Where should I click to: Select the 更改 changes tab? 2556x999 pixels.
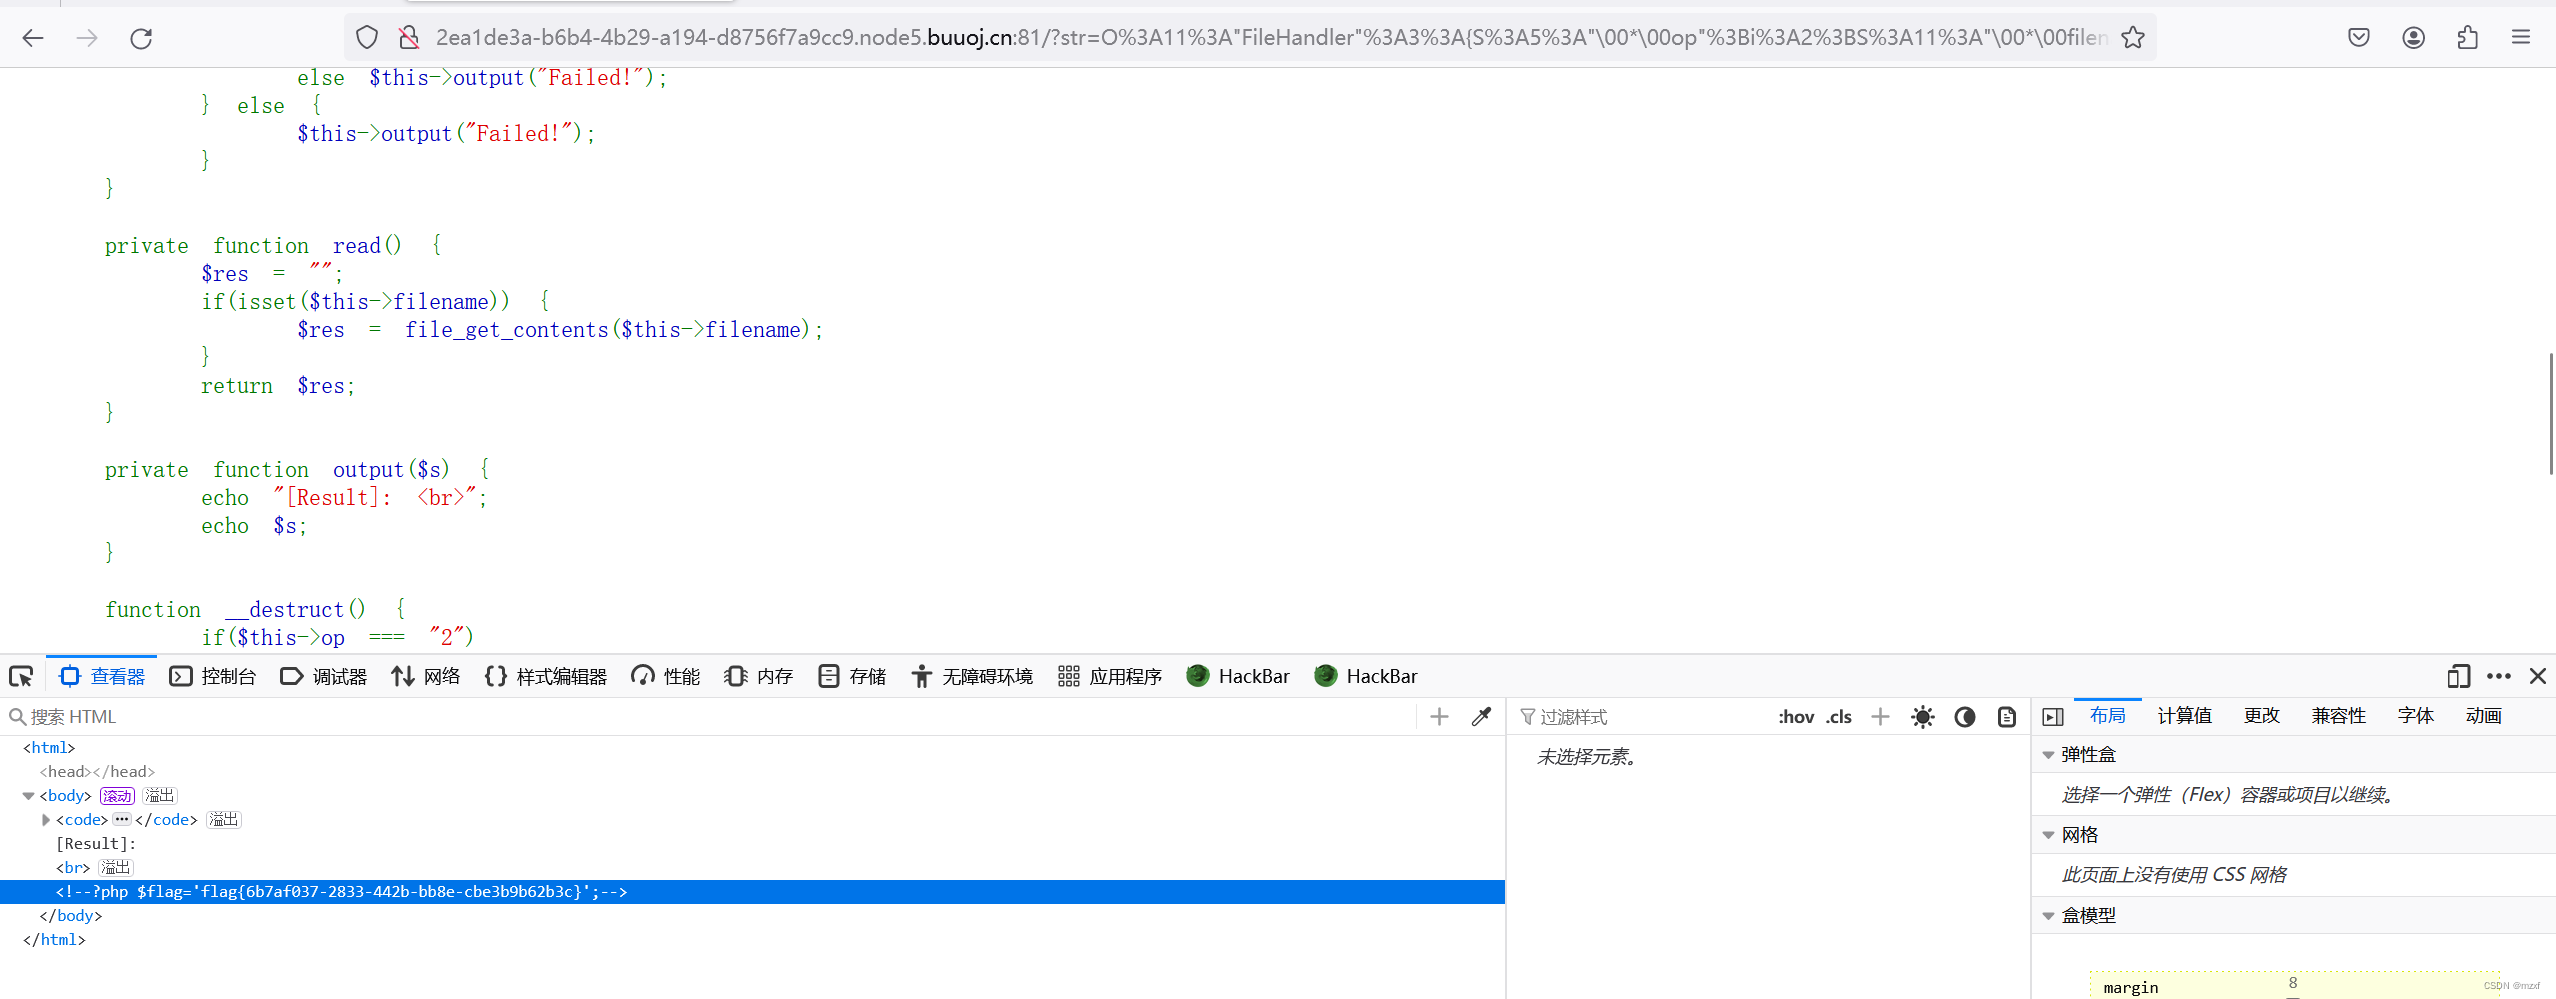pyautogui.click(x=2262, y=716)
